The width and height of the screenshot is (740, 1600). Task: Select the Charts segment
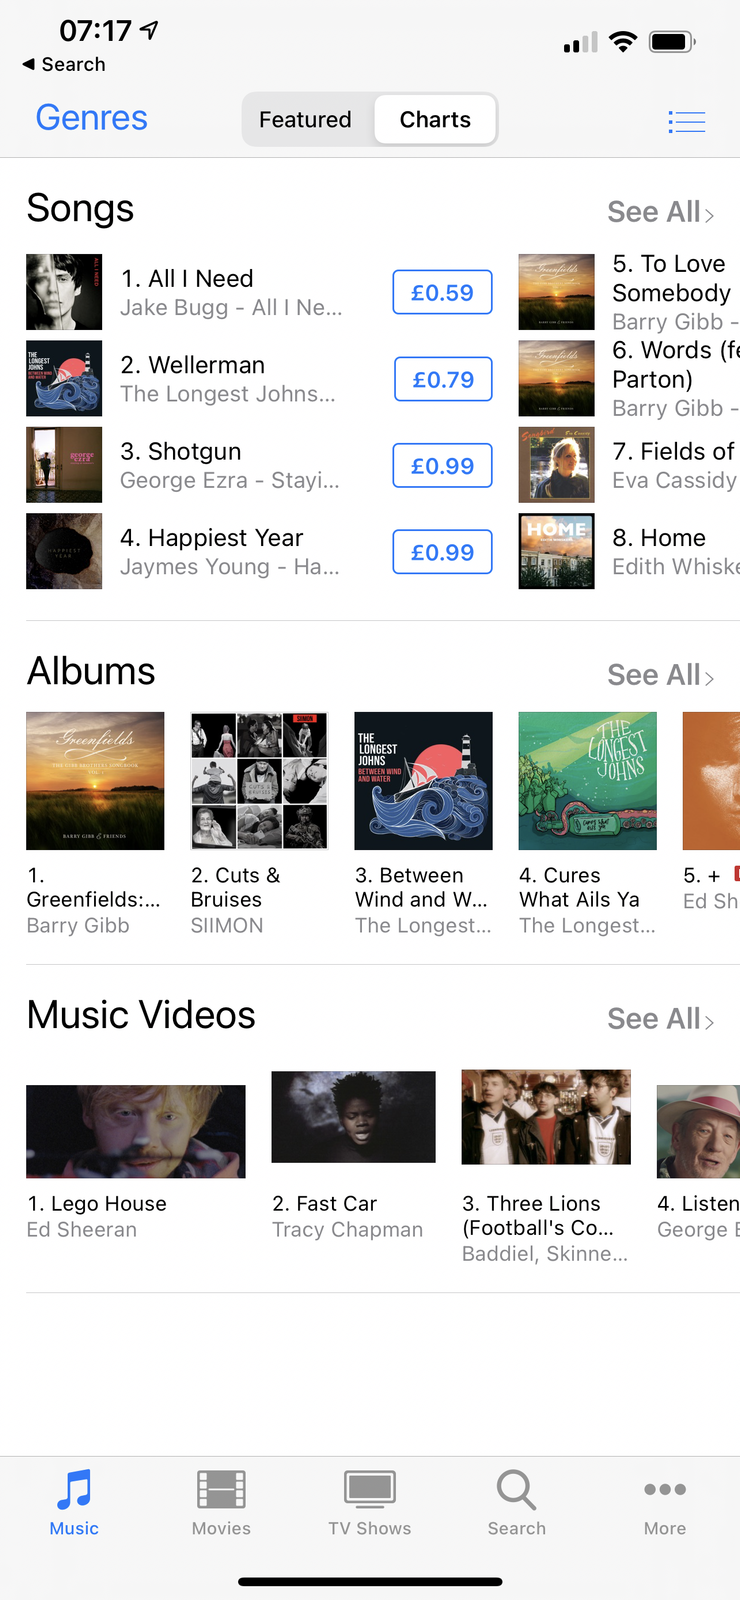point(435,120)
